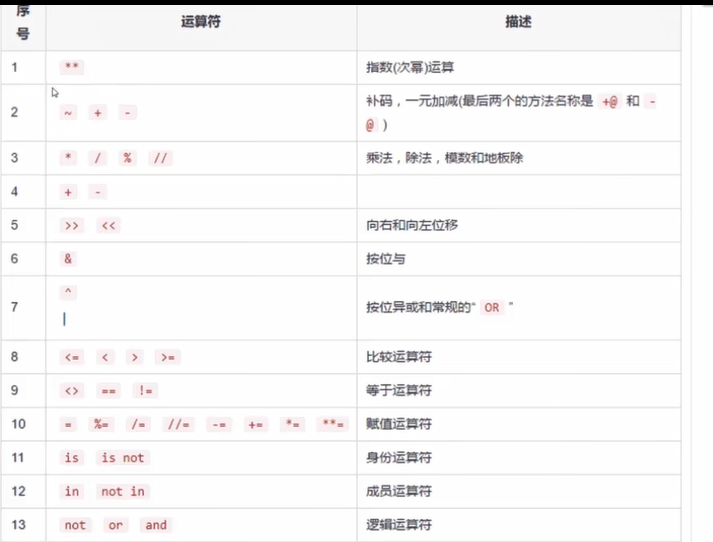Click the unary + operator in row 2
The image size is (713, 542).
(x=97, y=112)
